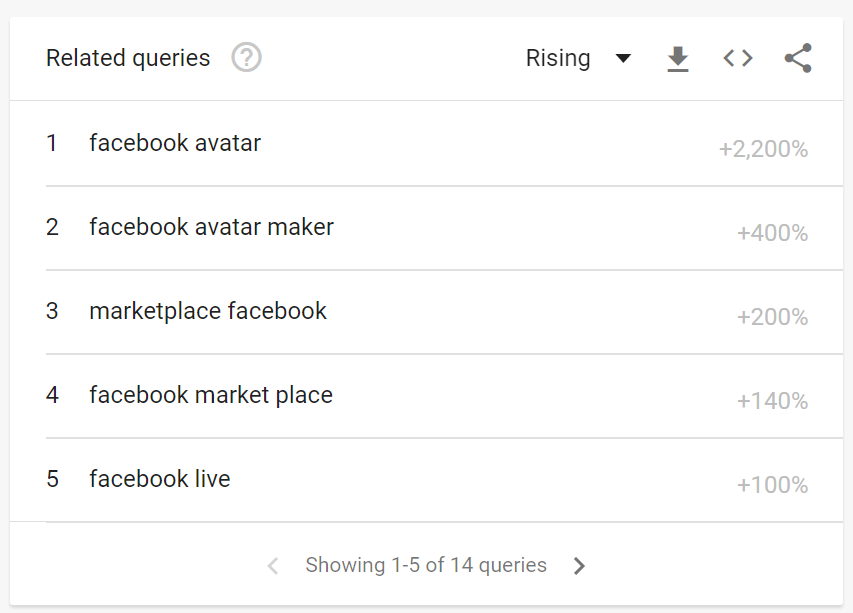Click the +100% rising value
853x613 pixels.
(x=772, y=486)
